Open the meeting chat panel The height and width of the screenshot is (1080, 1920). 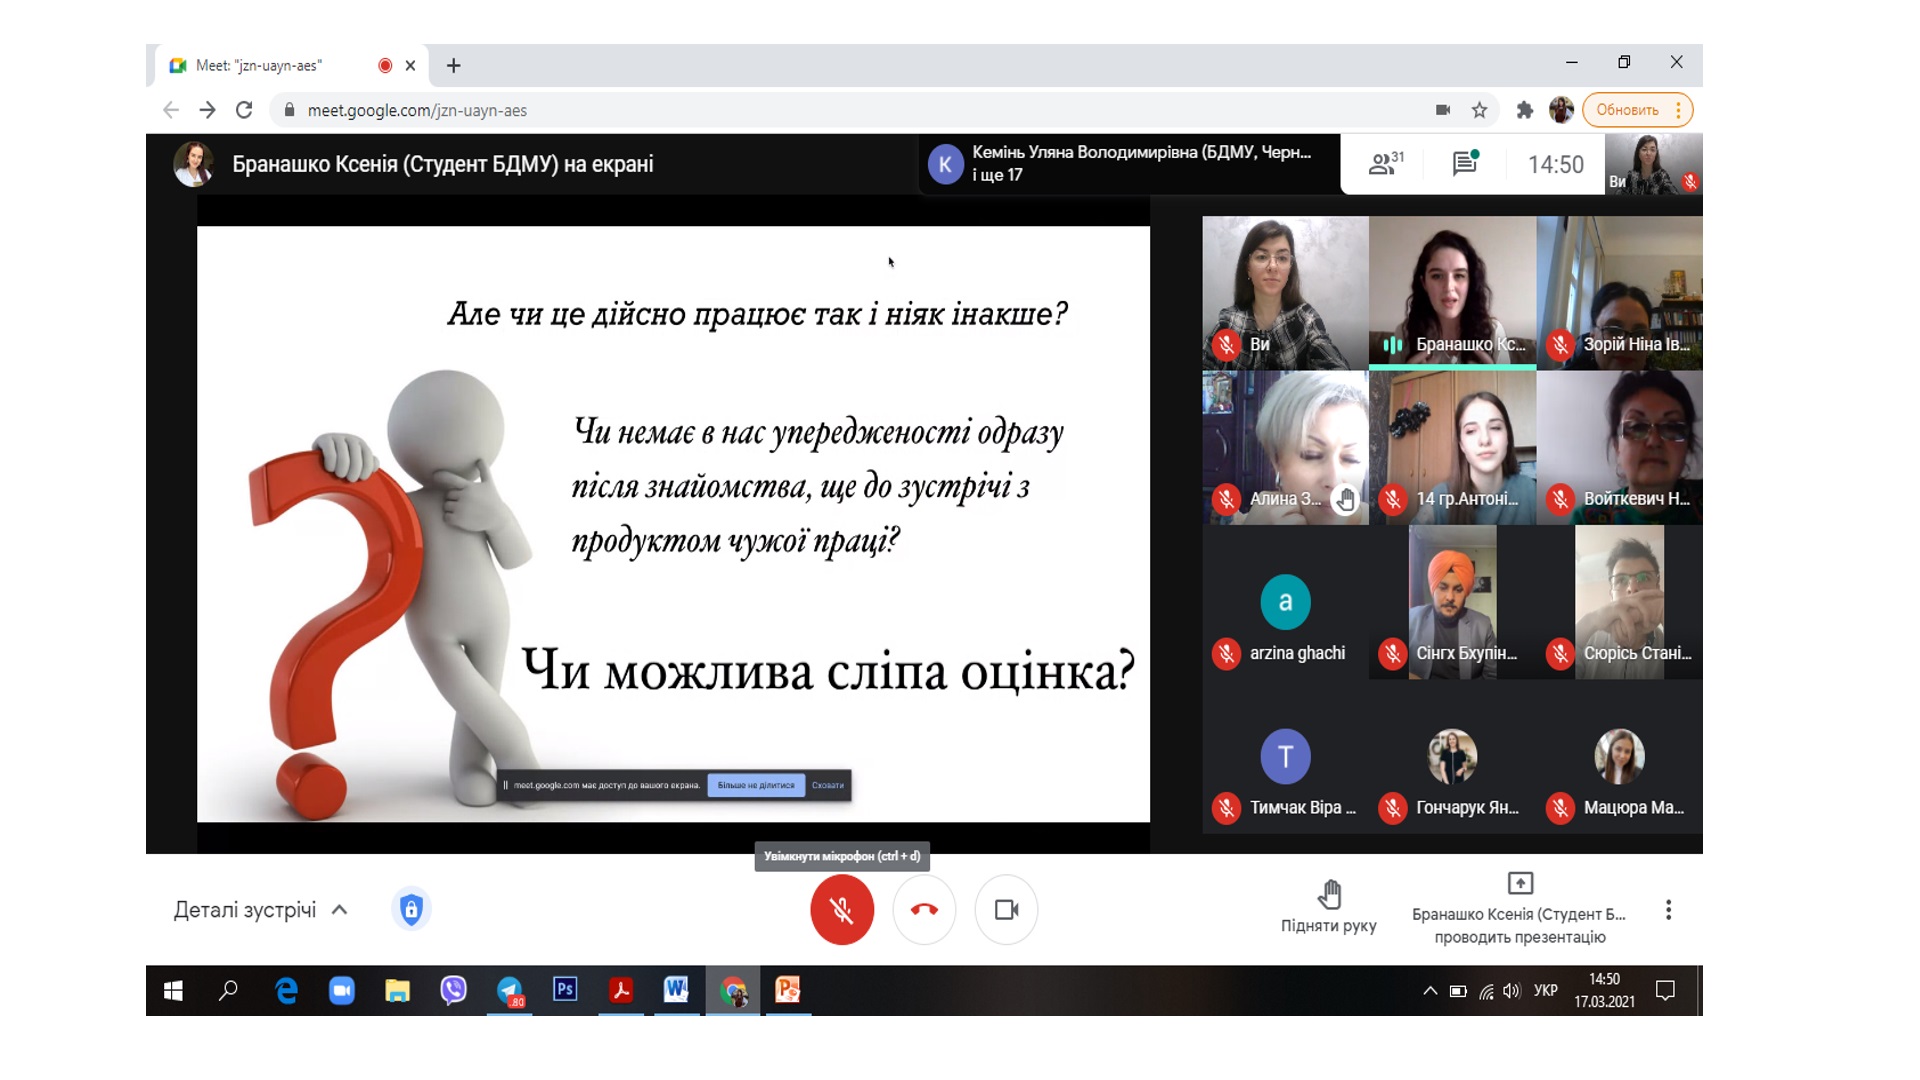click(1465, 163)
